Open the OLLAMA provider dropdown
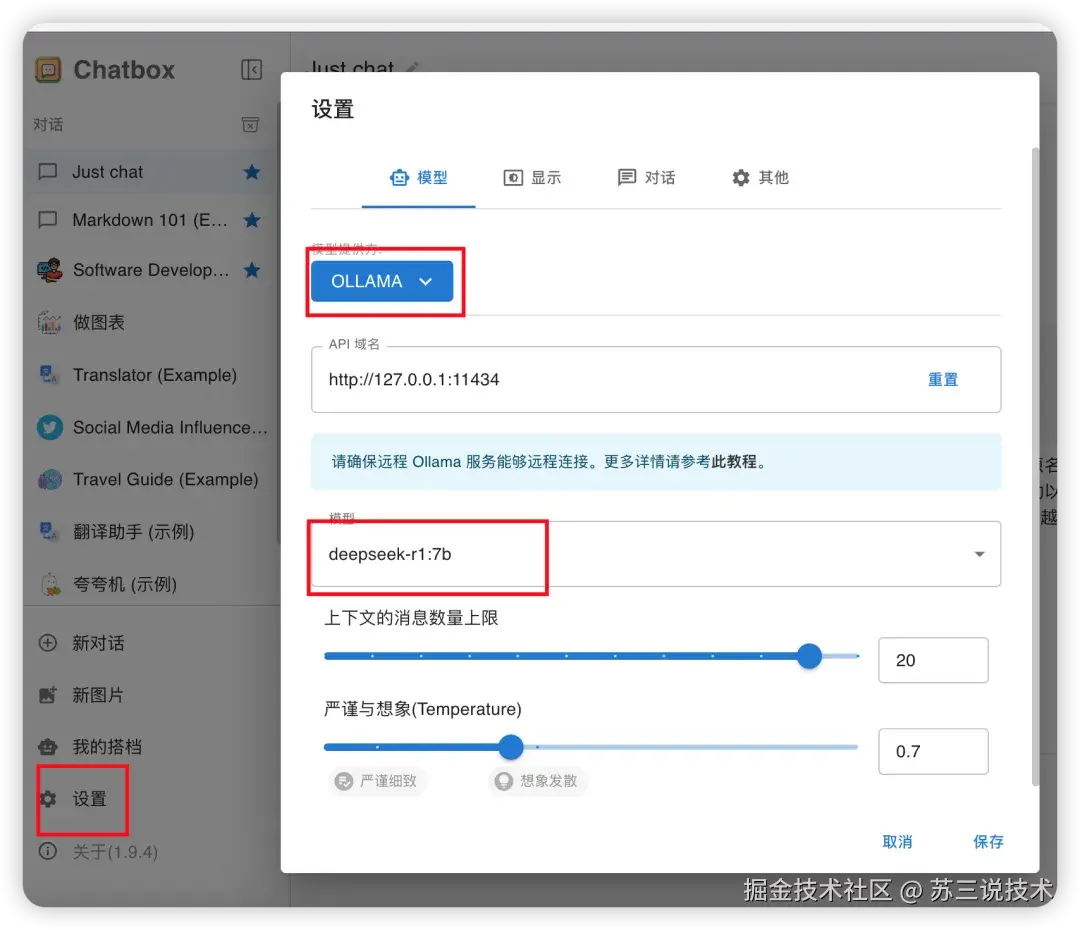 (x=382, y=281)
